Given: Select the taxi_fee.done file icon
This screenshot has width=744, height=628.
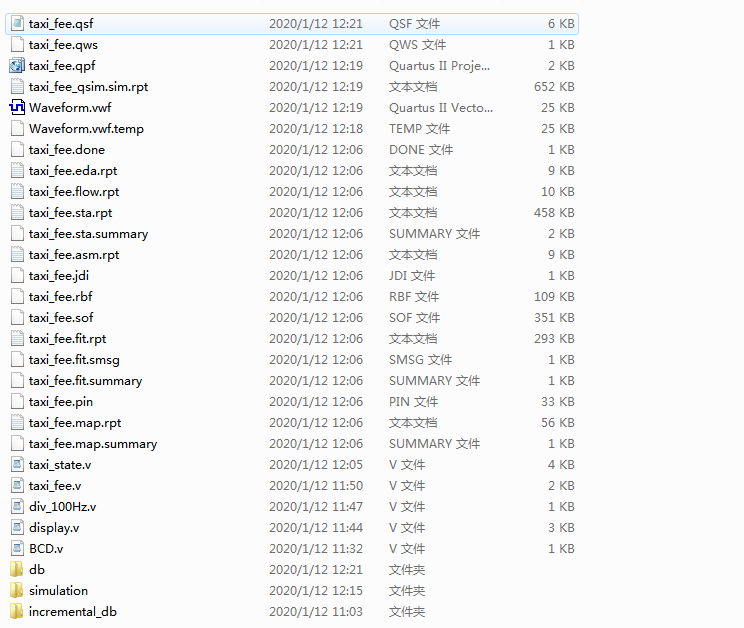Looking at the screenshot, I should pos(17,149).
